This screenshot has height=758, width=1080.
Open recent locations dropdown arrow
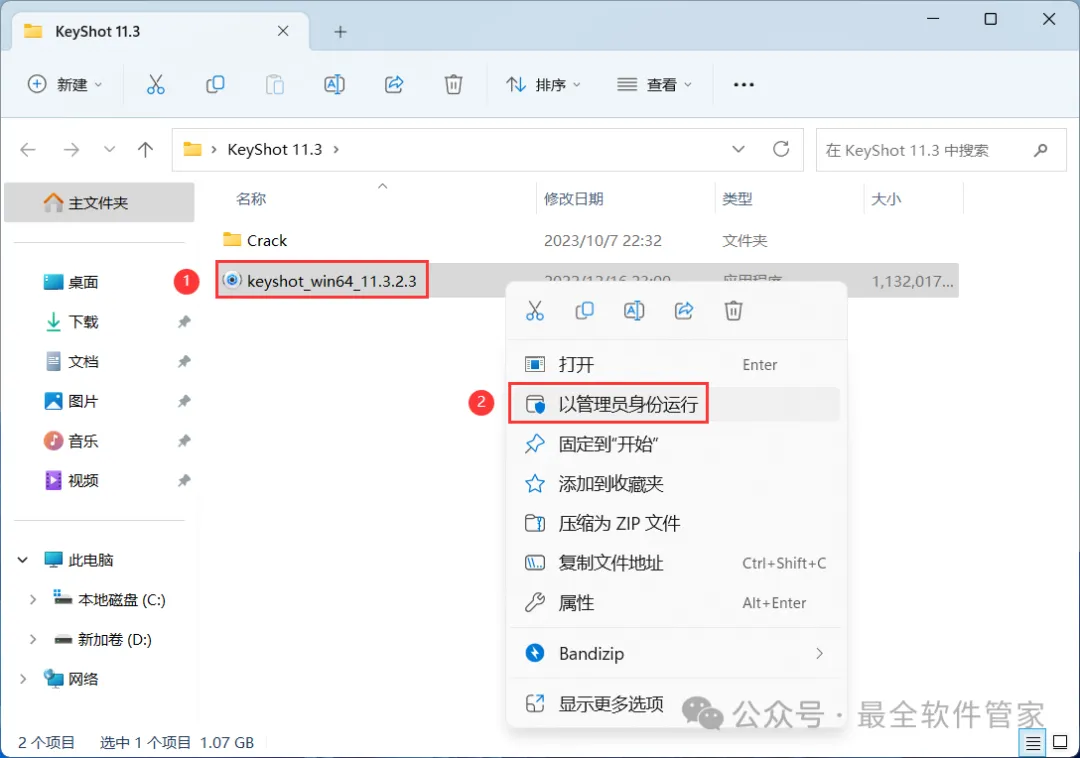click(109, 149)
